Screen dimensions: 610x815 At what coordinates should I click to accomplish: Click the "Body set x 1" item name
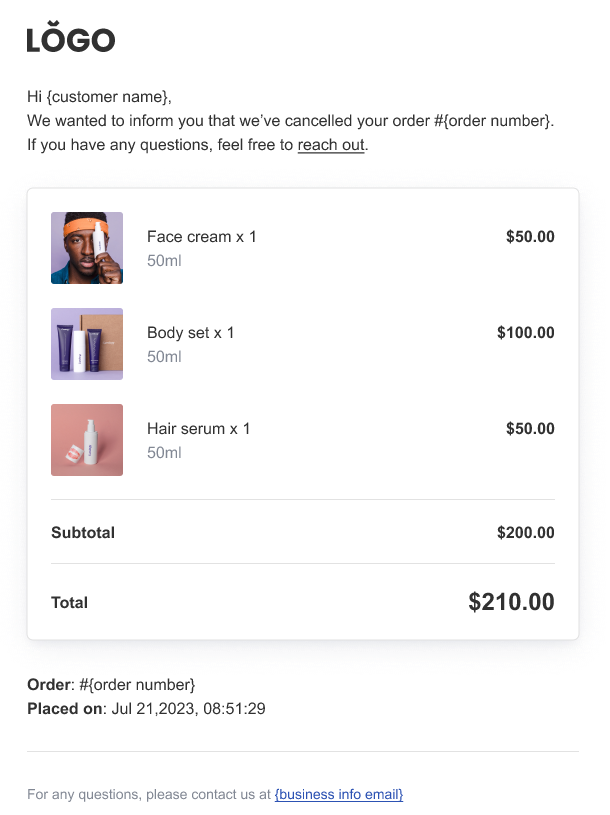click(x=191, y=333)
